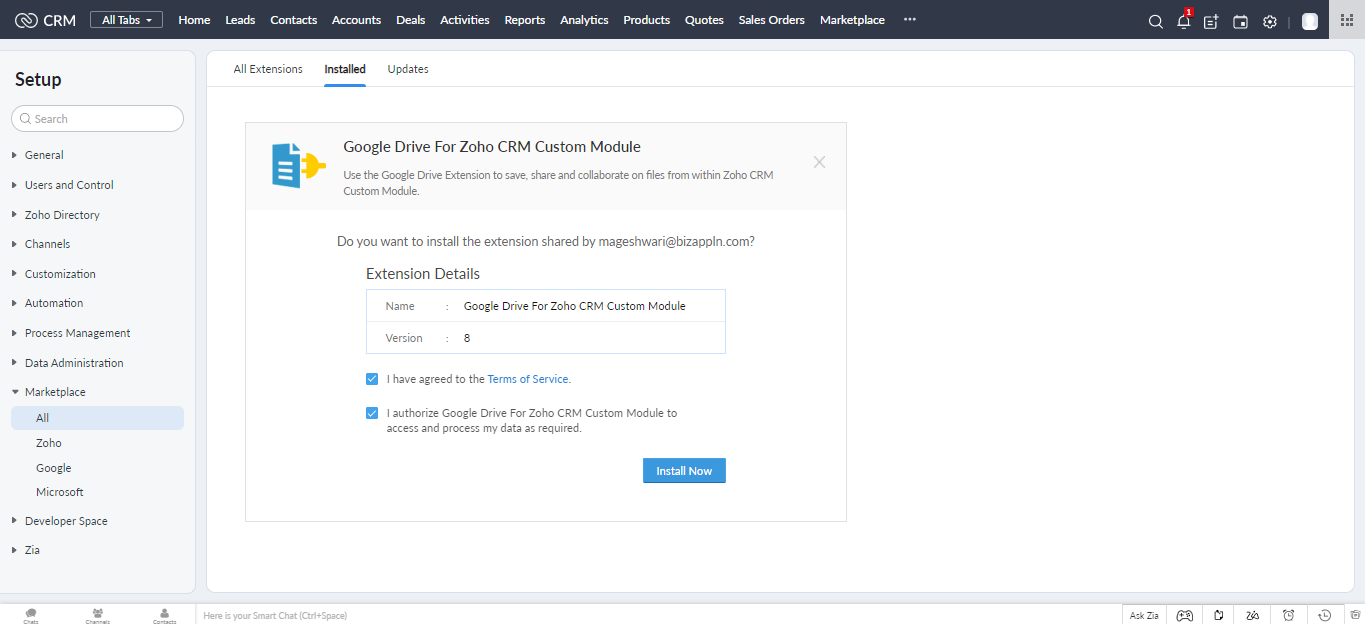Click the Install Now button
1365x624 pixels.
(x=684, y=471)
